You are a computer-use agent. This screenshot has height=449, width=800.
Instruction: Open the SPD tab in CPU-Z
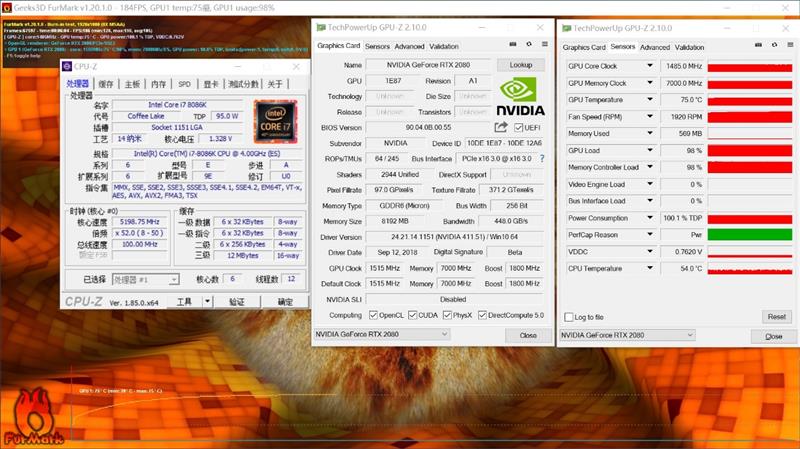coord(184,85)
